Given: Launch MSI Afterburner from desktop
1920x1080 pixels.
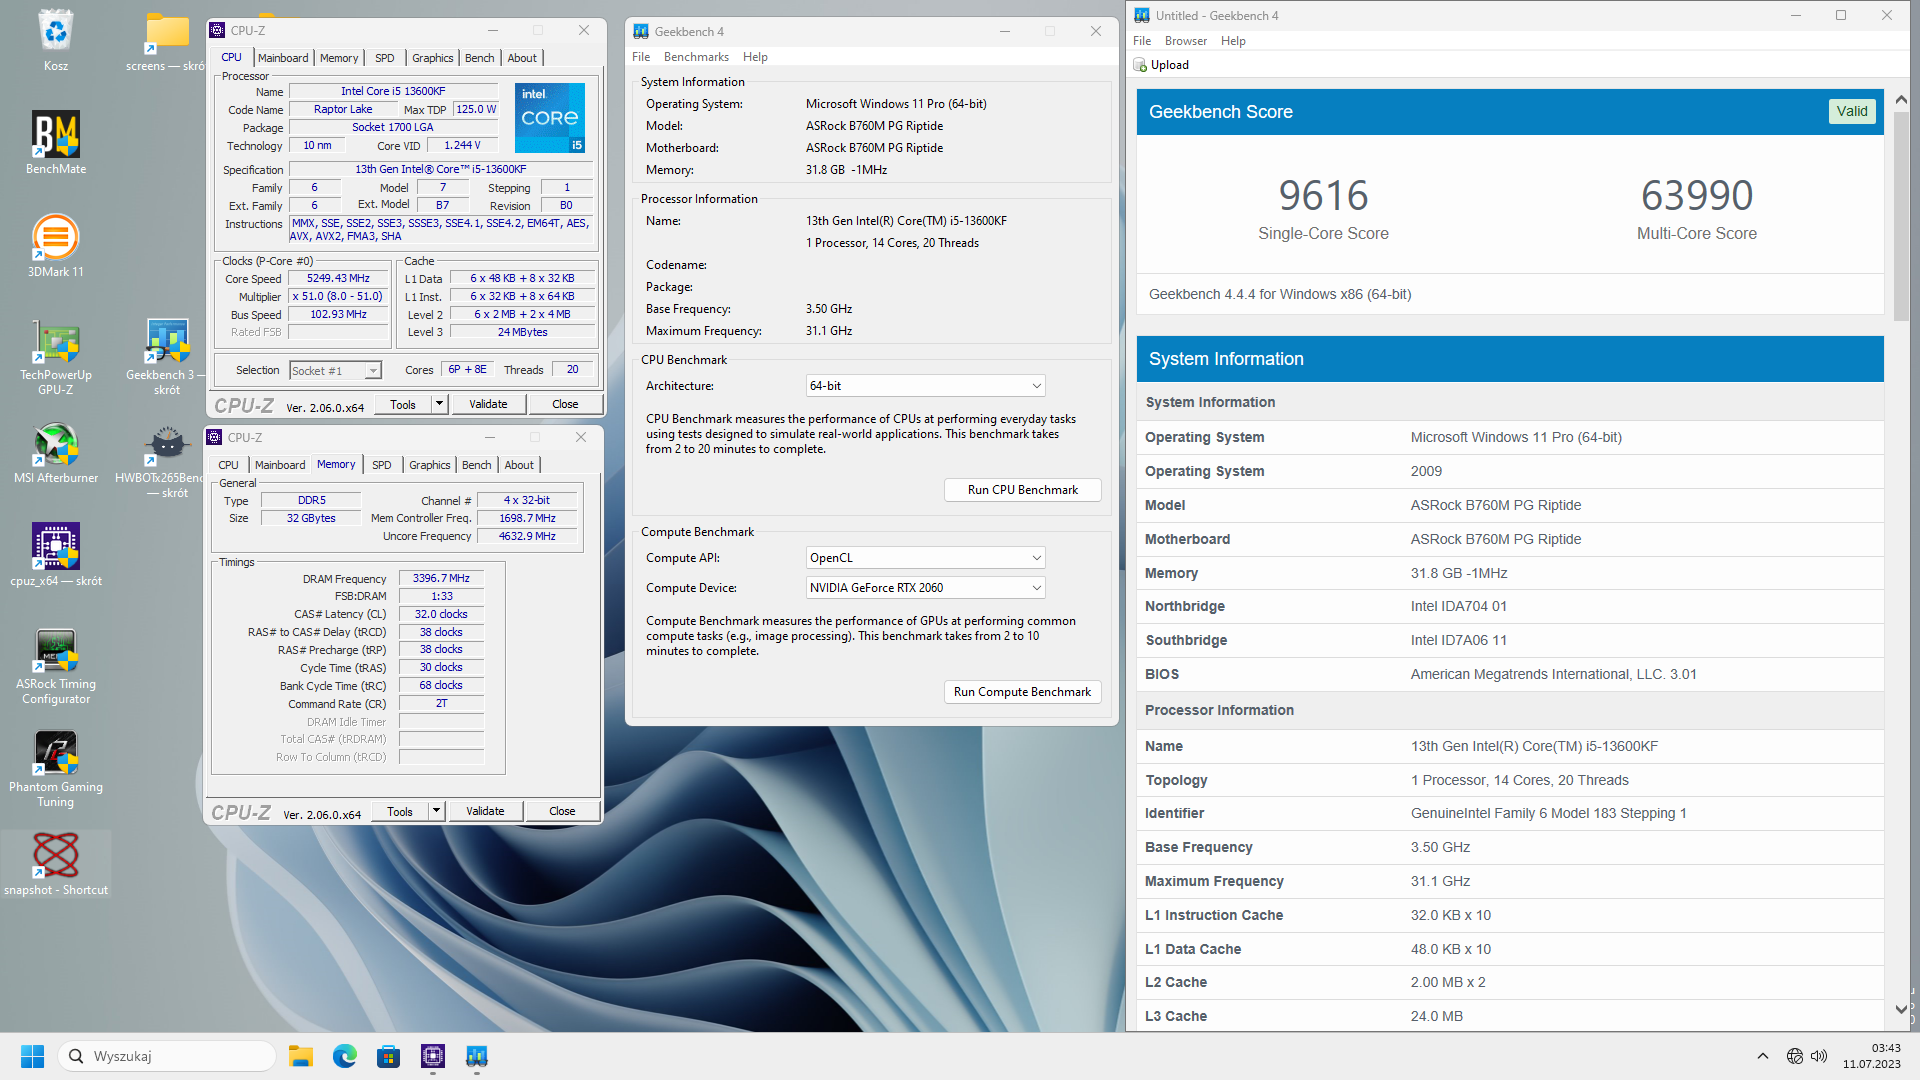Looking at the screenshot, I should point(56,453).
